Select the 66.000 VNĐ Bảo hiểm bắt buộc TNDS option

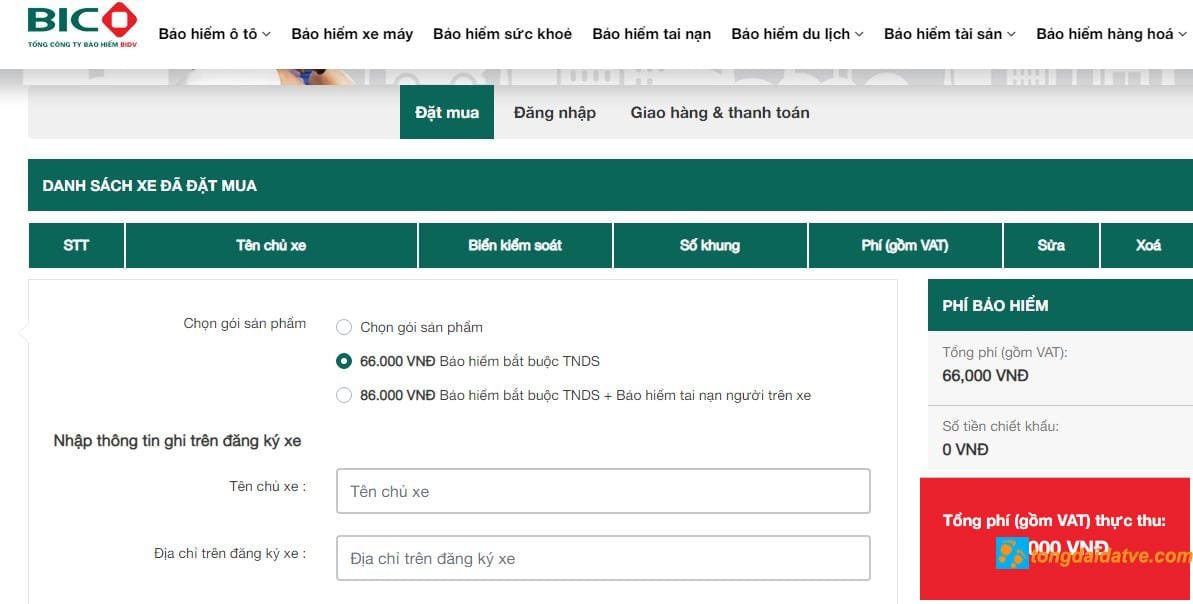pyautogui.click(x=344, y=361)
